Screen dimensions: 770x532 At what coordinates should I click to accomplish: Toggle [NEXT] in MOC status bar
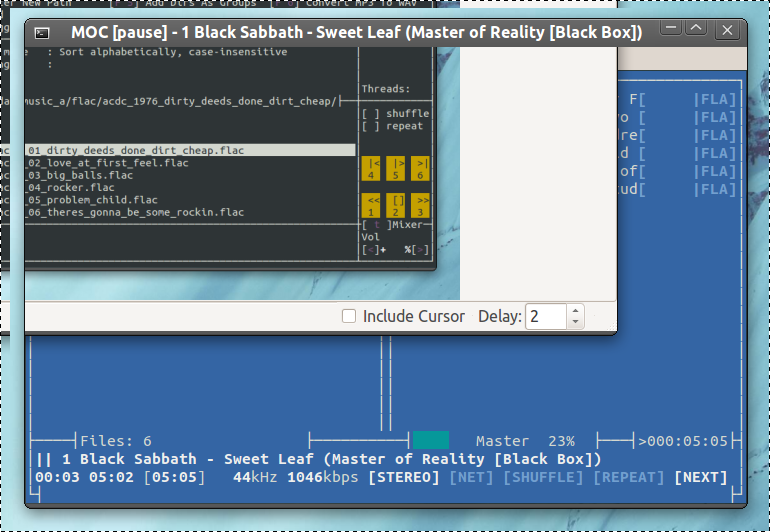click(x=701, y=477)
